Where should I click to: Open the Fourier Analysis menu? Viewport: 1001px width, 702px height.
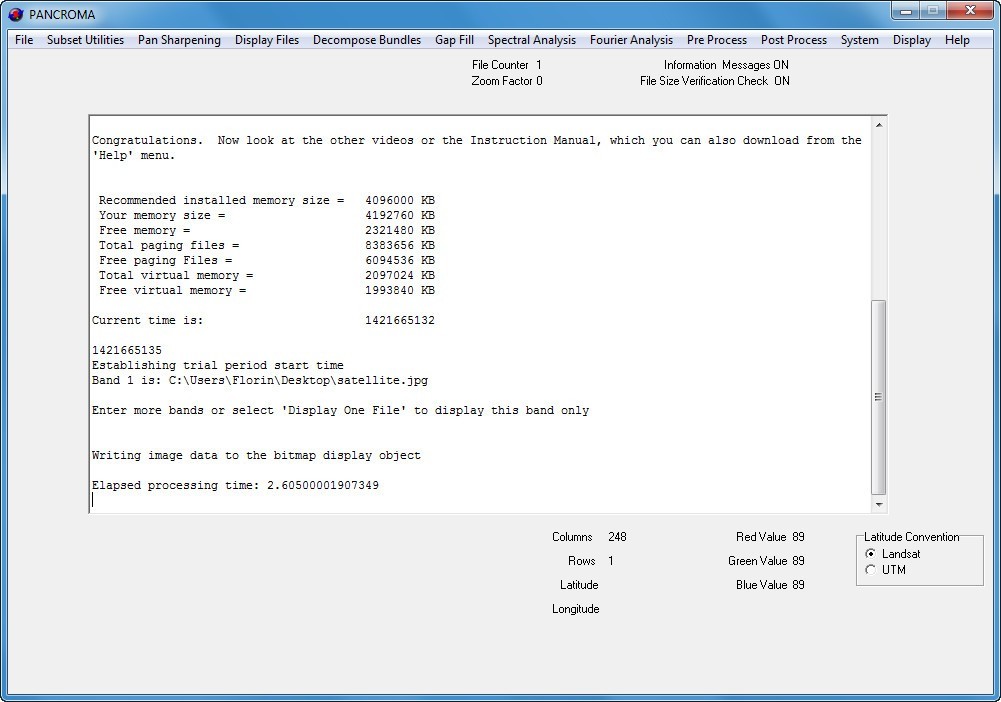(x=631, y=40)
